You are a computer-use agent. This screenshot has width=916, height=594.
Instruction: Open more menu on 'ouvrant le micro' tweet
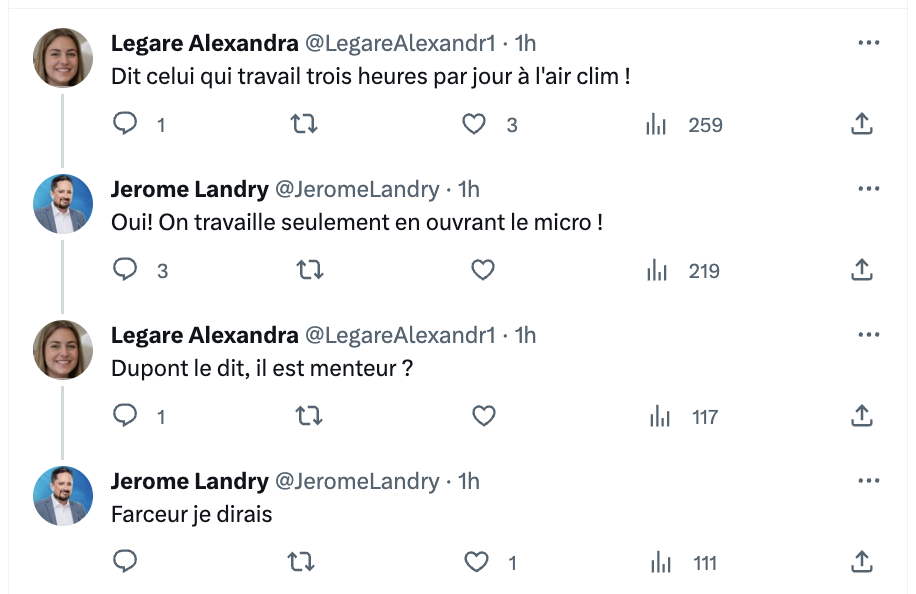[x=869, y=189]
